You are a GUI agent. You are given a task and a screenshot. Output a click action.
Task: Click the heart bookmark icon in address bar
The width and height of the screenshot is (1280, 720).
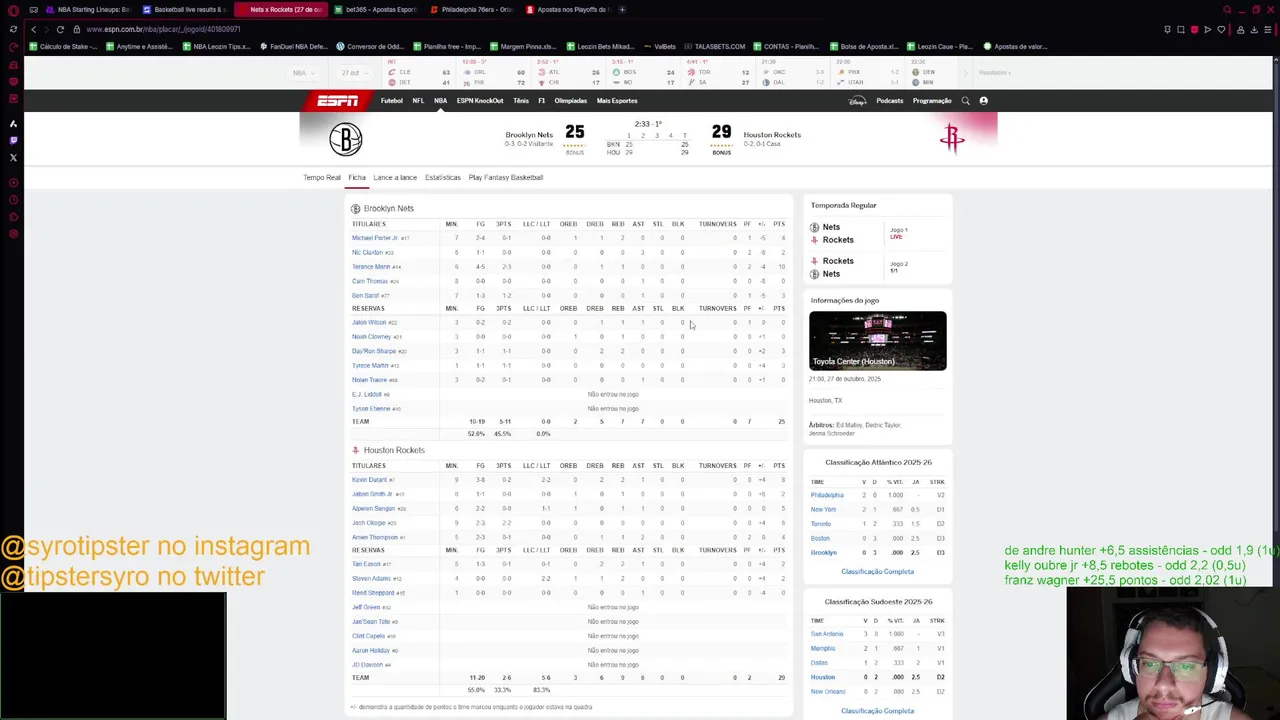(x=1221, y=29)
